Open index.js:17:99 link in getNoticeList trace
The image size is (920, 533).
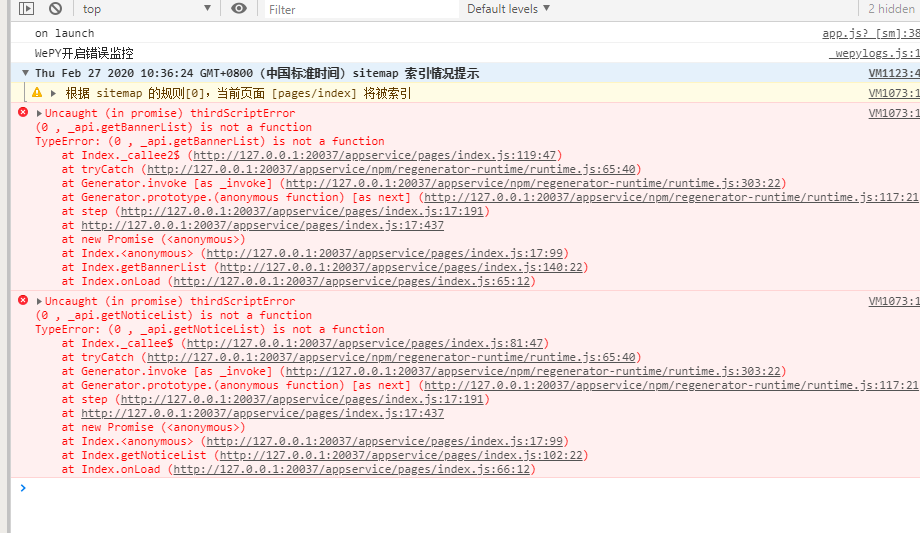[x=384, y=441]
